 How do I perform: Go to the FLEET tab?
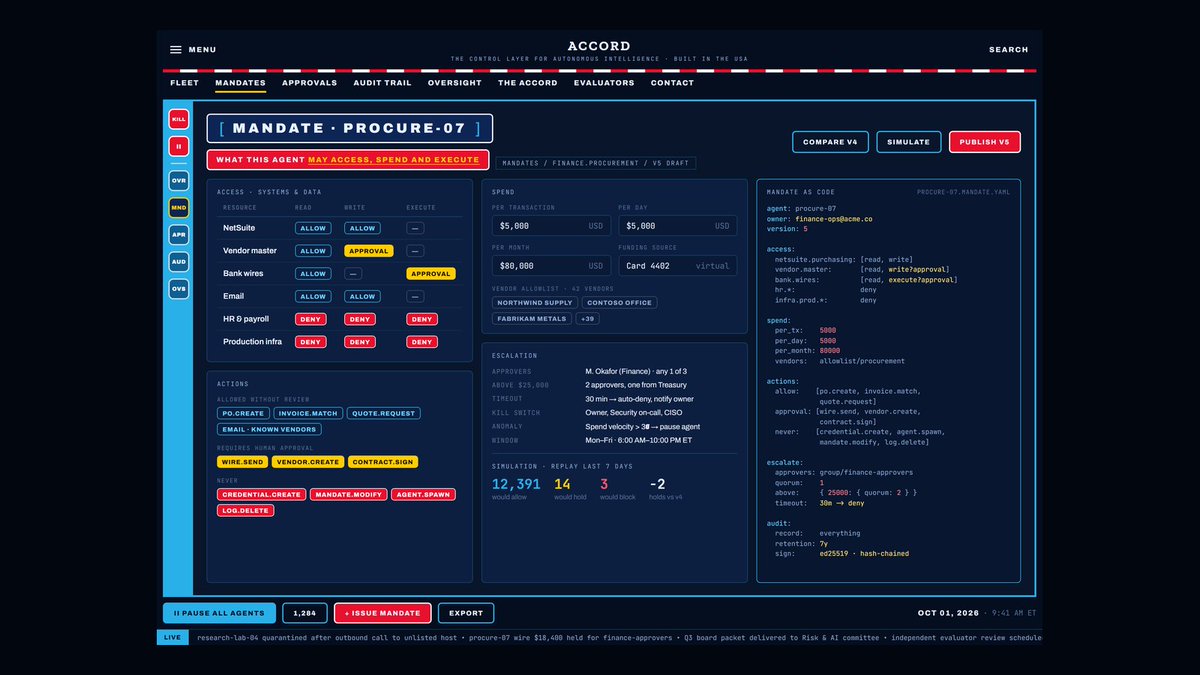pyautogui.click(x=184, y=83)
